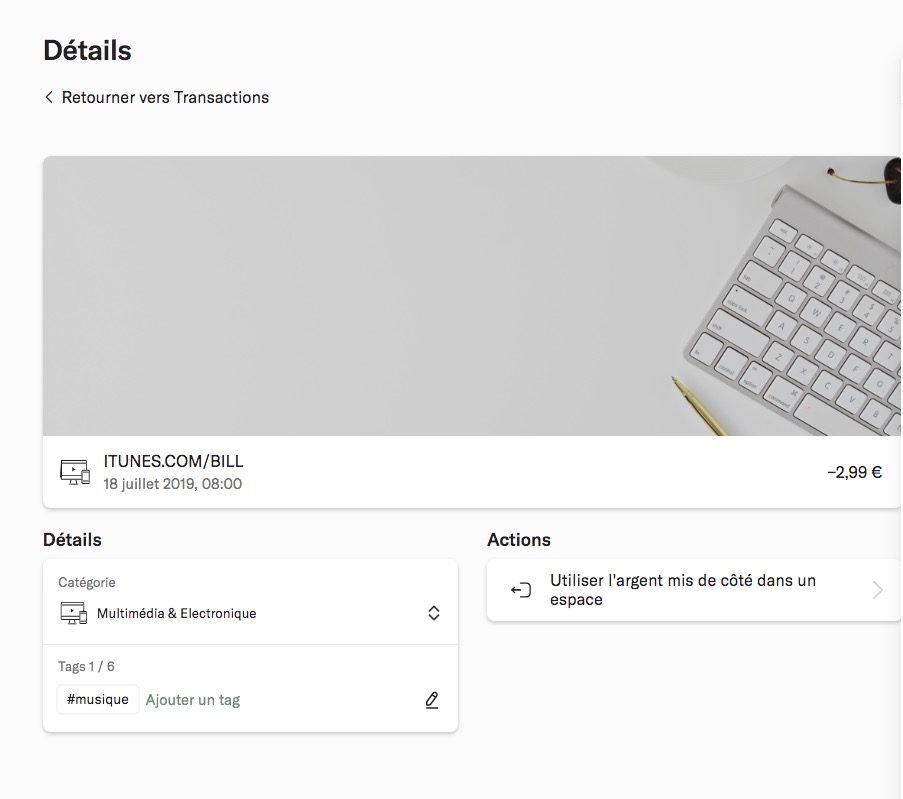Viewport: 903px width, 799px height.
Task: Click the Actions section heading
Action: 519,540
